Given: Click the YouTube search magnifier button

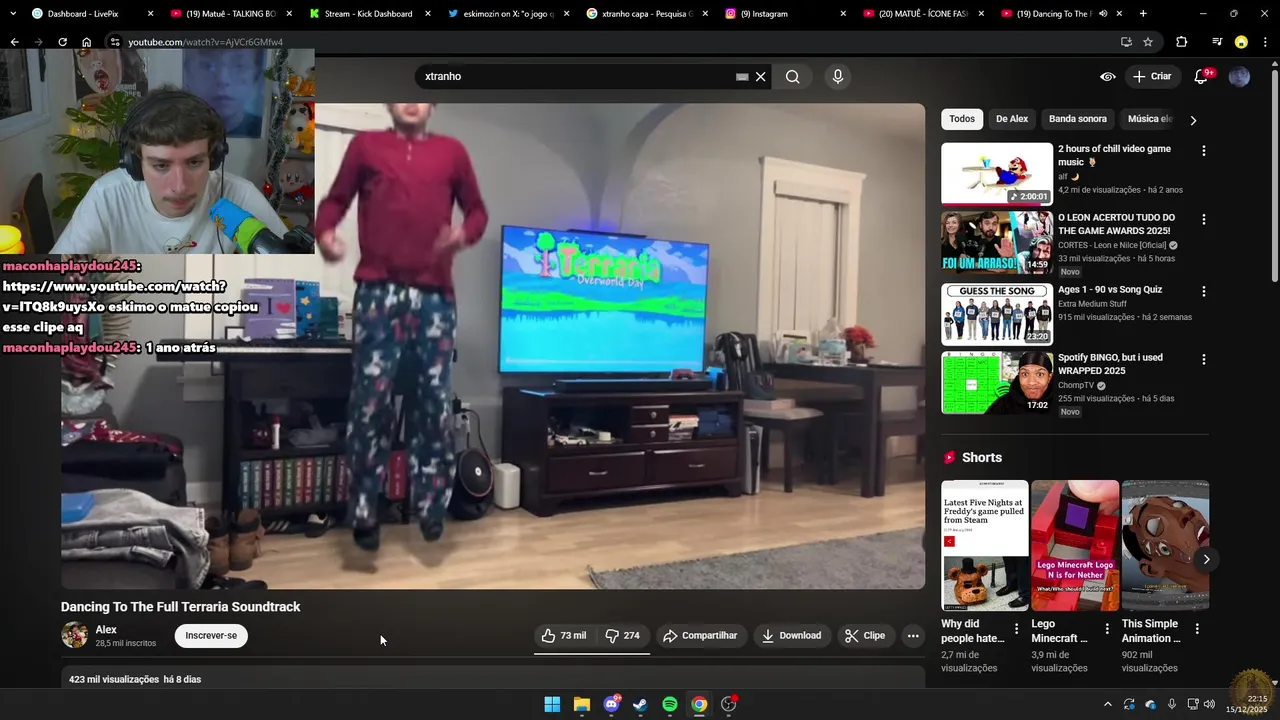Looking at the screenshot, I should (792, 76).
